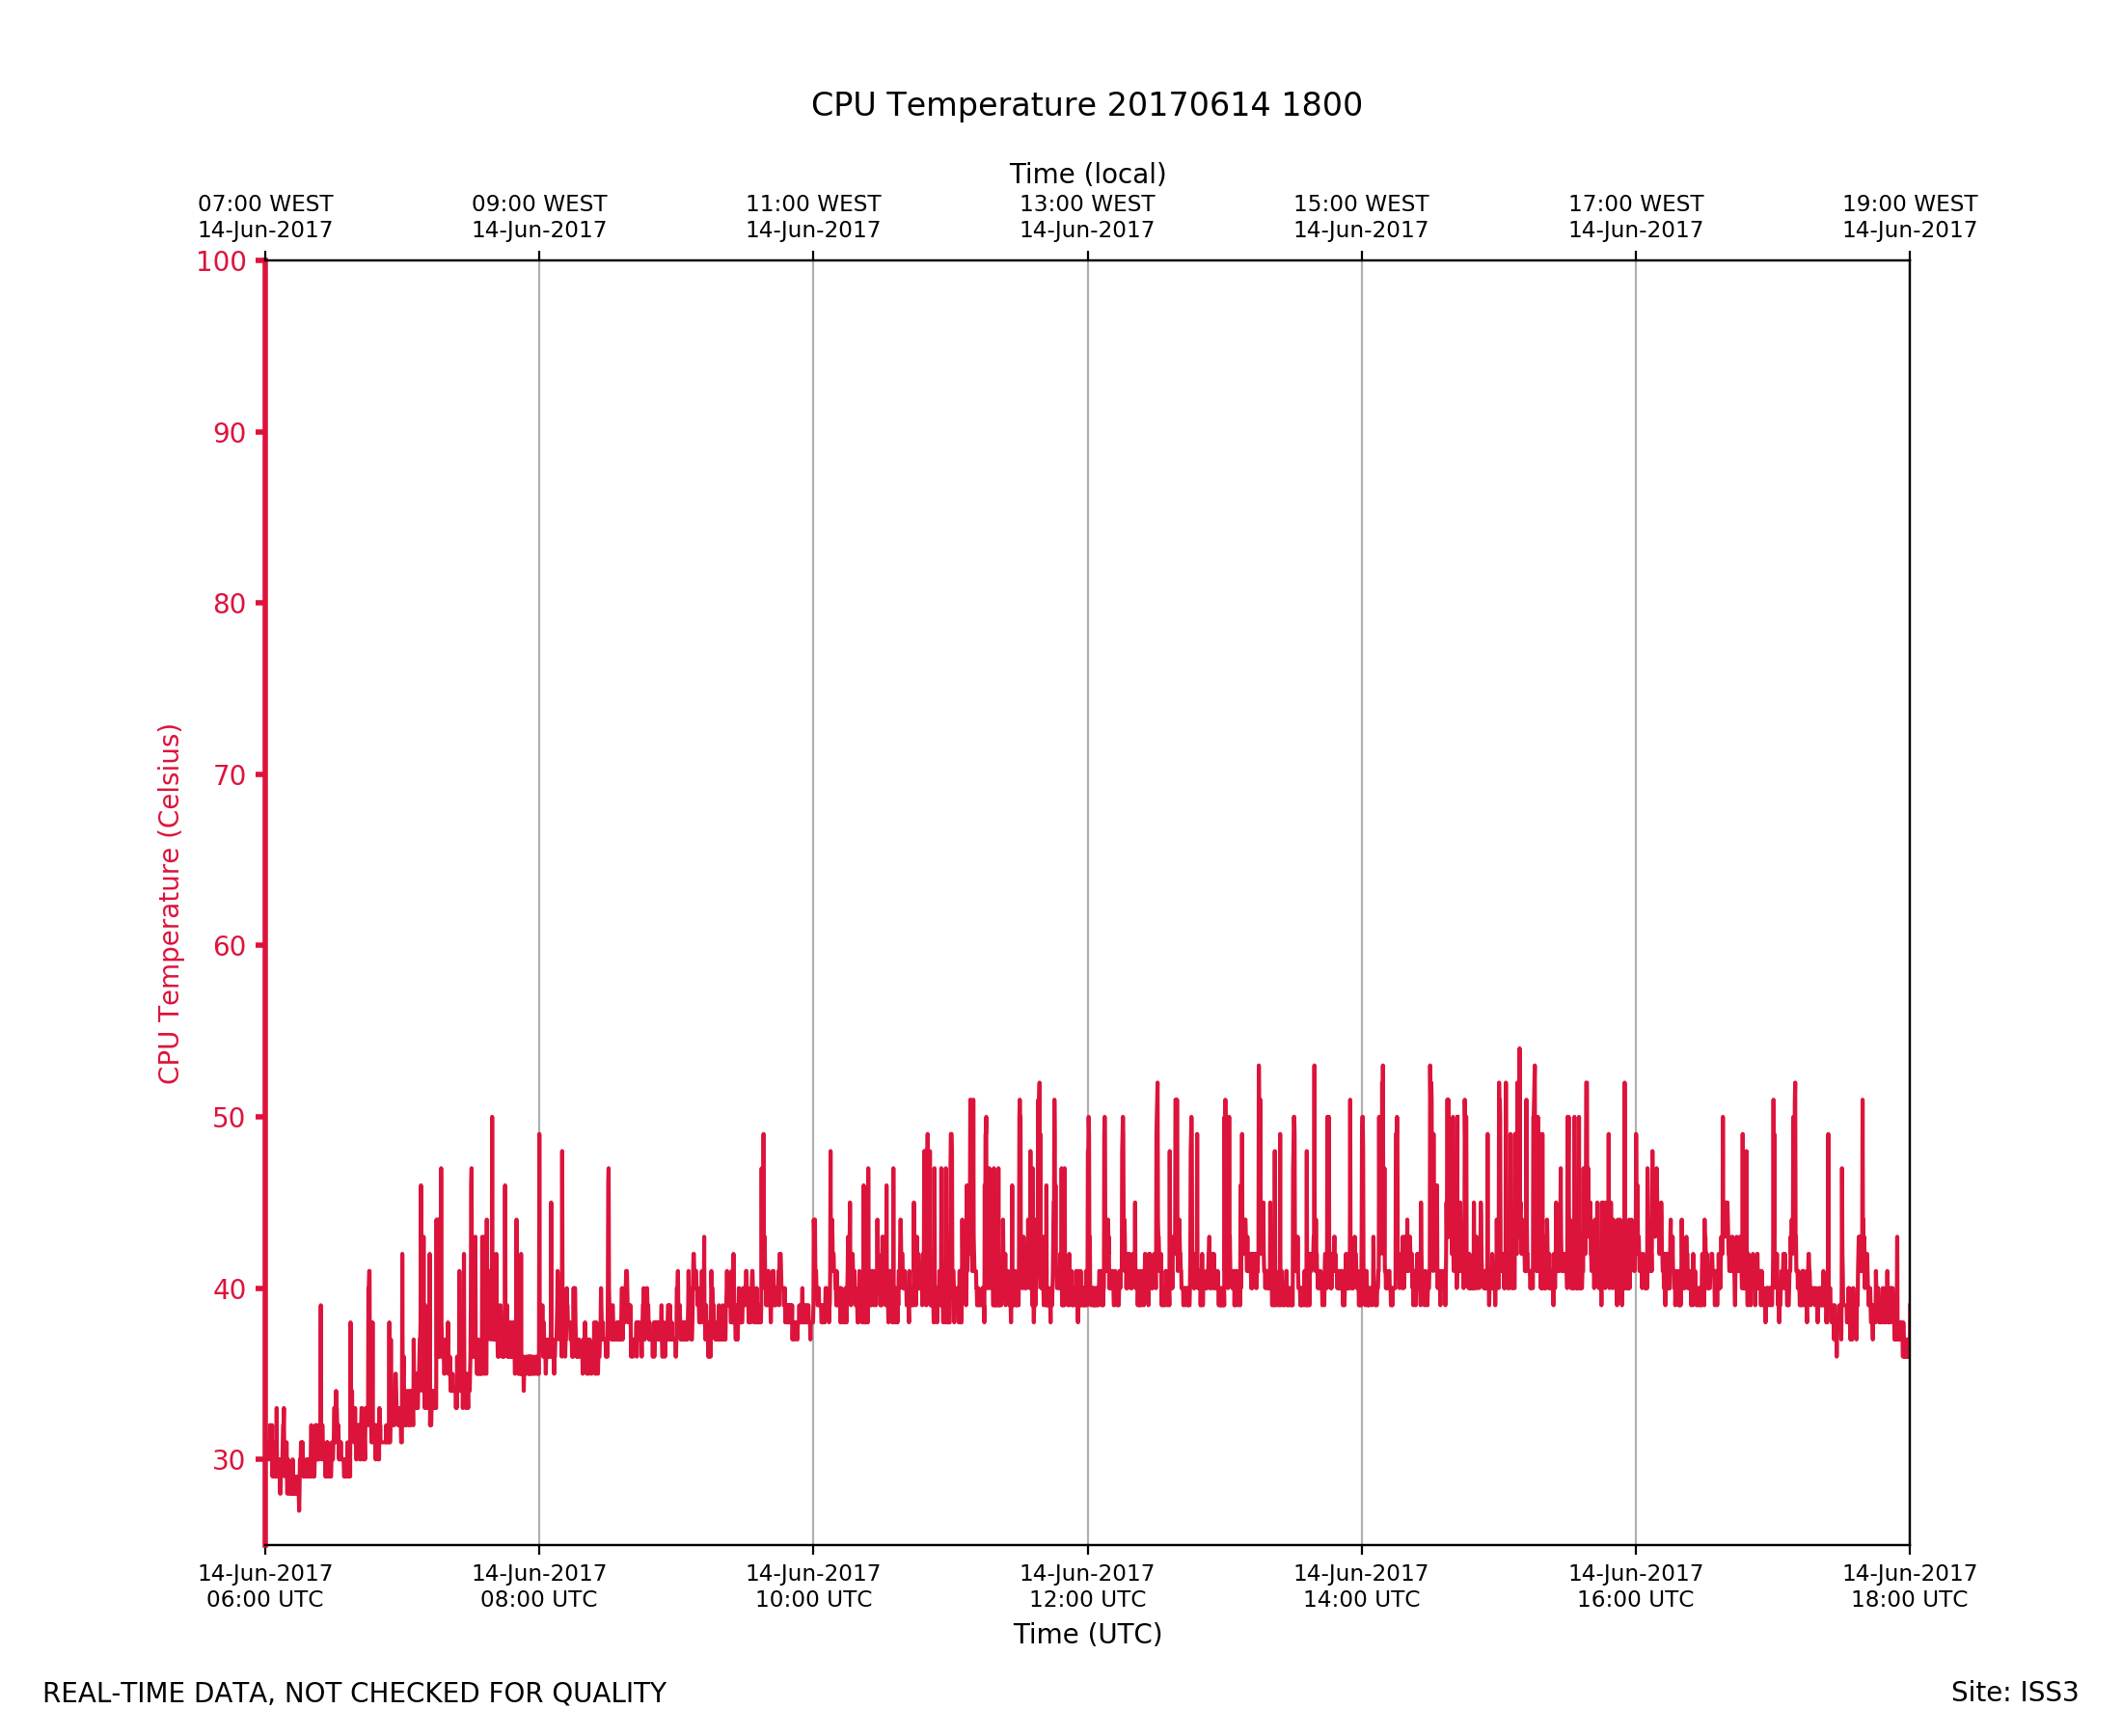Click the 80 value on the y-axis
This screenshot has width=2122, height=1736.
click(x=229, y=604)
